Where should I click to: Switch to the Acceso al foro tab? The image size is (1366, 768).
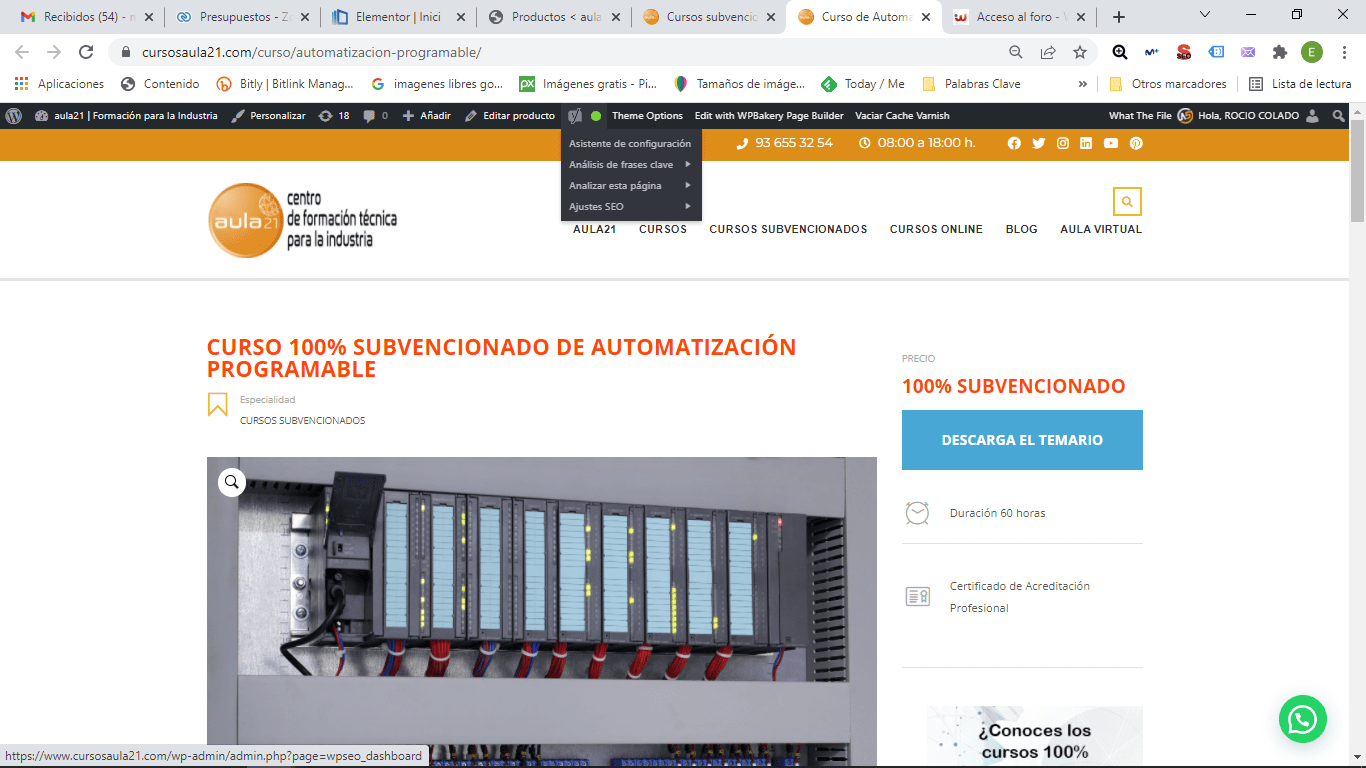[x=1020, y=17]
